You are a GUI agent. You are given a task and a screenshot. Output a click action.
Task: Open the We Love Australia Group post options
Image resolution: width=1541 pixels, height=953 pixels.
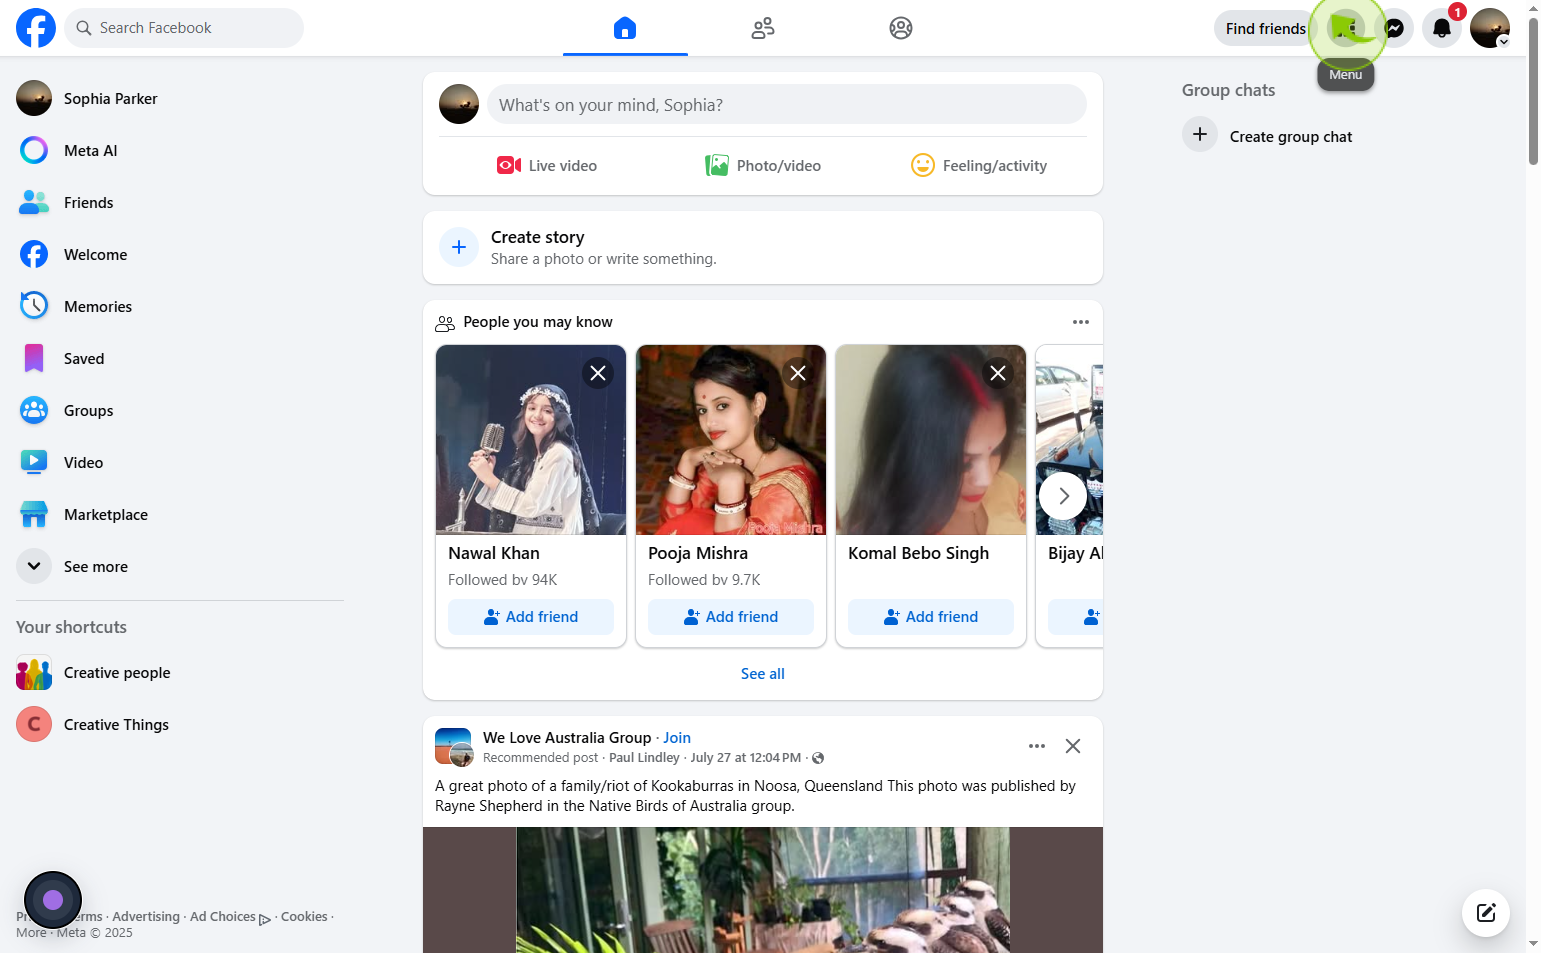(x=1037, y=746)
